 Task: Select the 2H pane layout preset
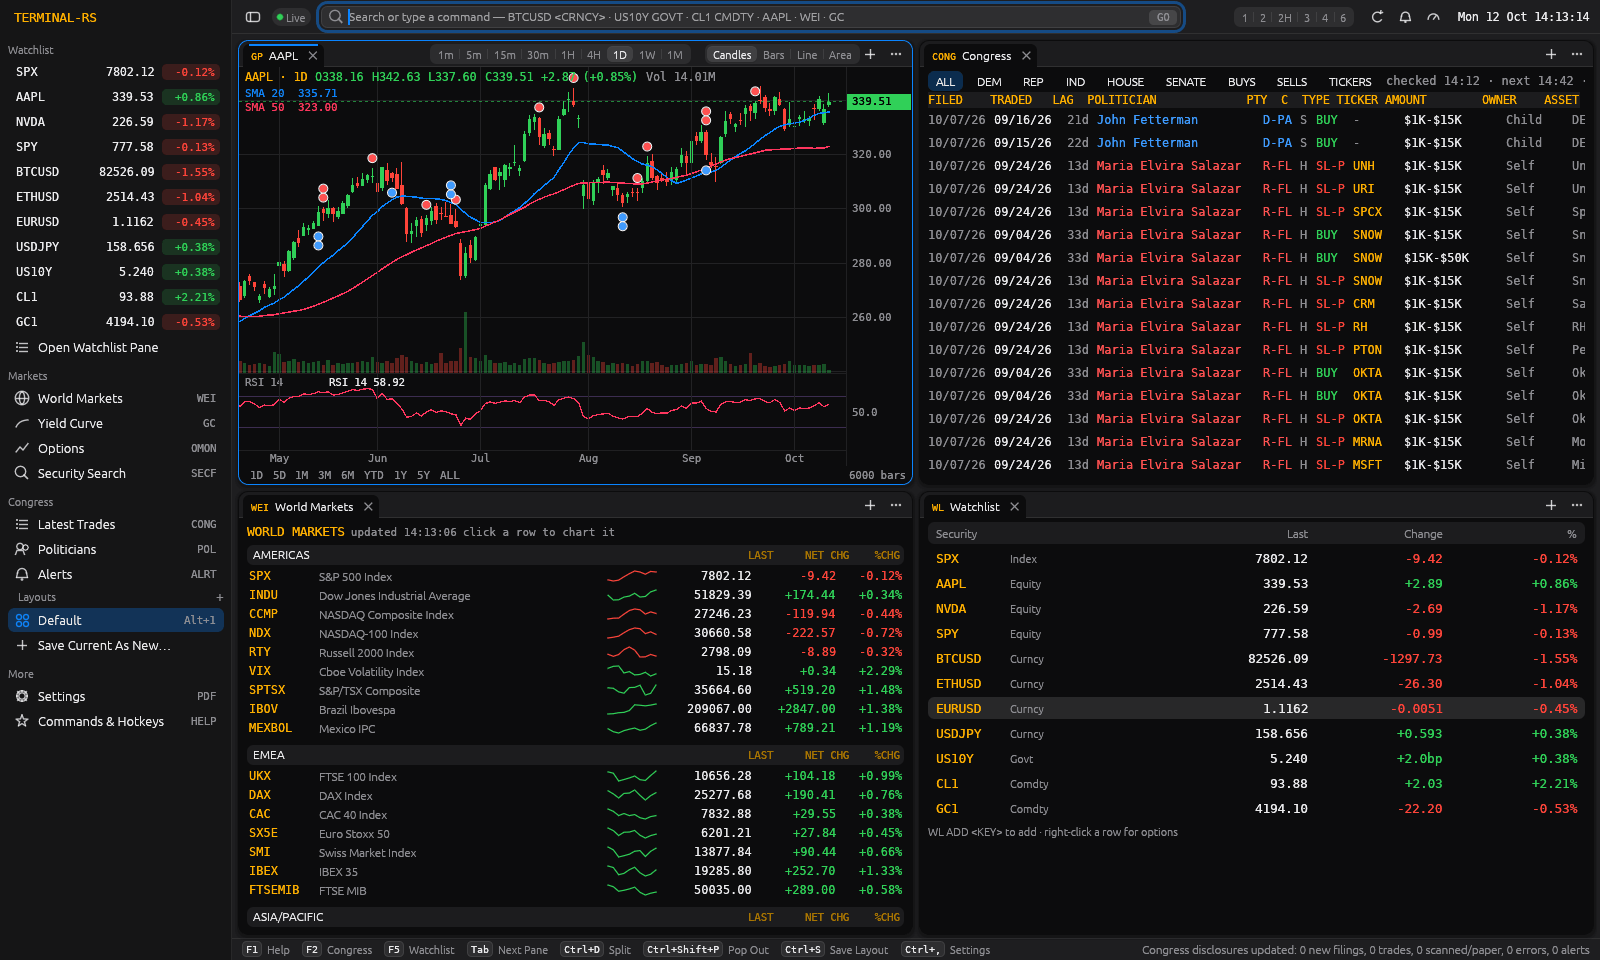pos(1284,17)
